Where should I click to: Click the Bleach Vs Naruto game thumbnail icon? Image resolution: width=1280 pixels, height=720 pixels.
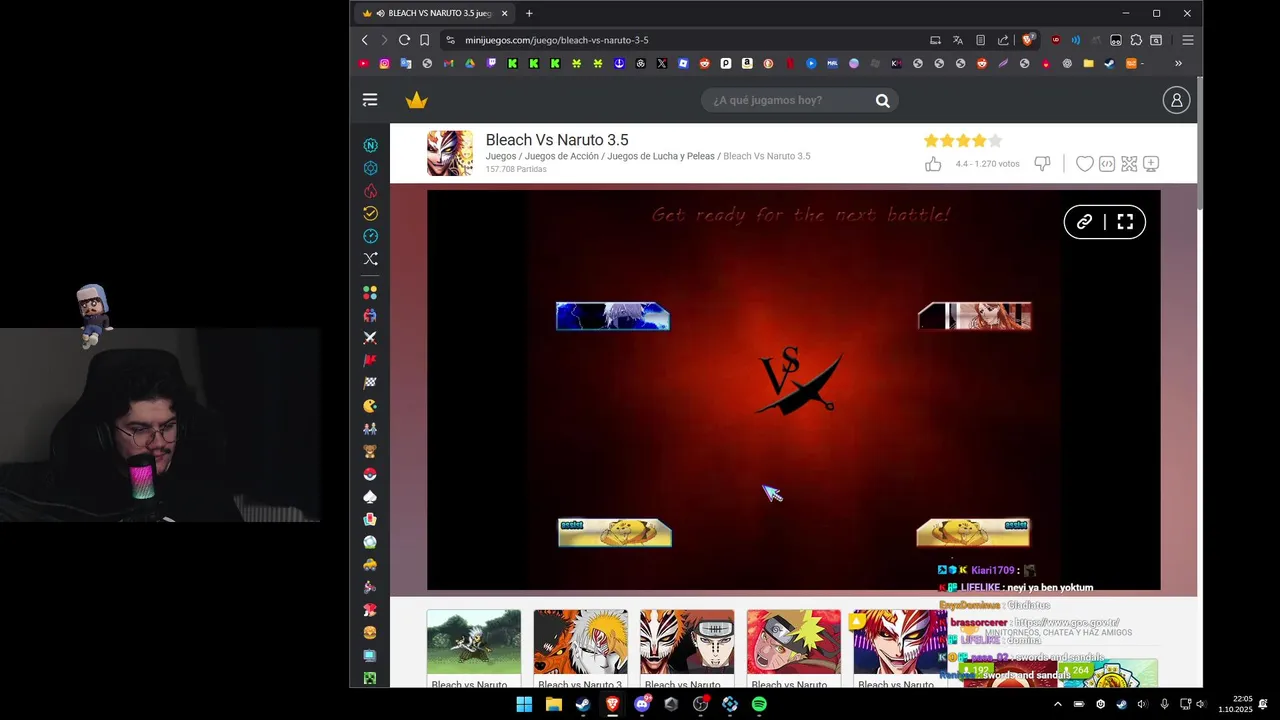click(x=450, y=153)
